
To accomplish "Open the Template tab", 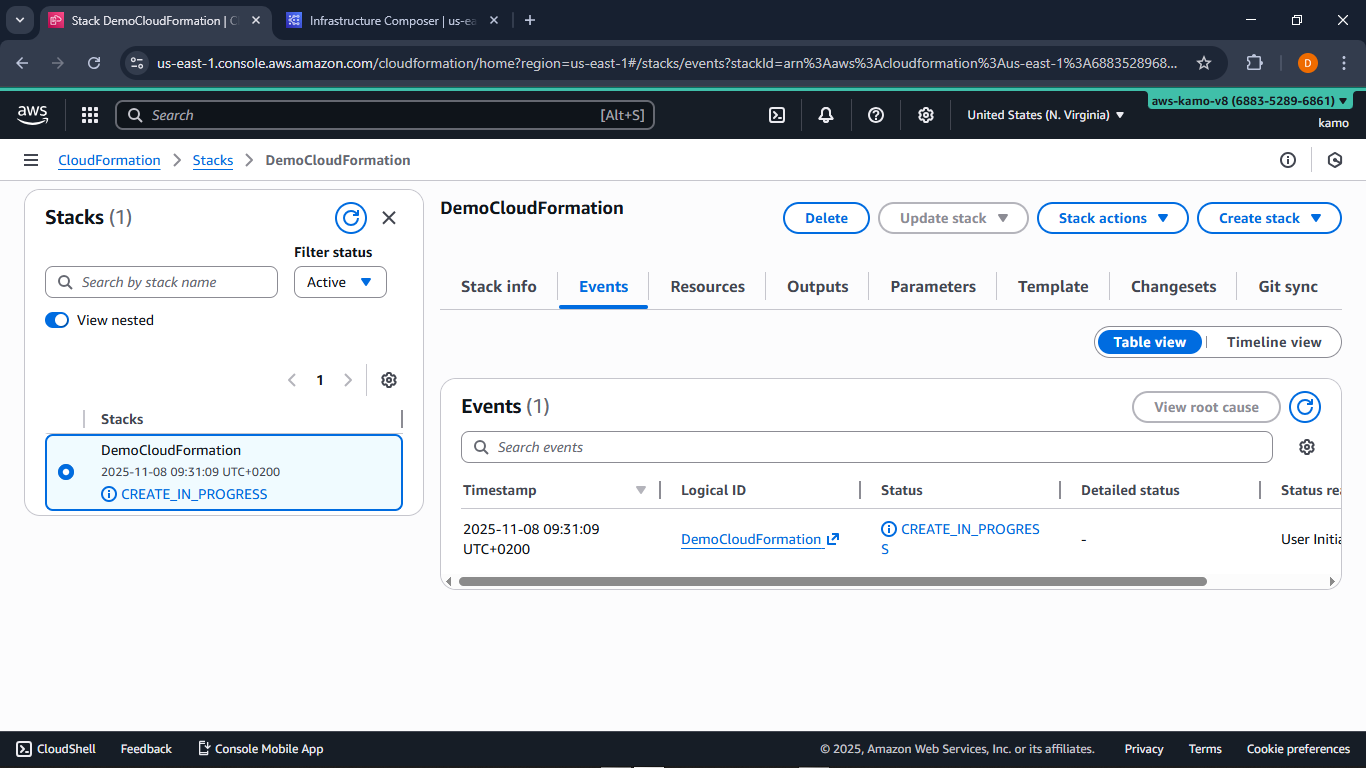I will [1052, 286].
